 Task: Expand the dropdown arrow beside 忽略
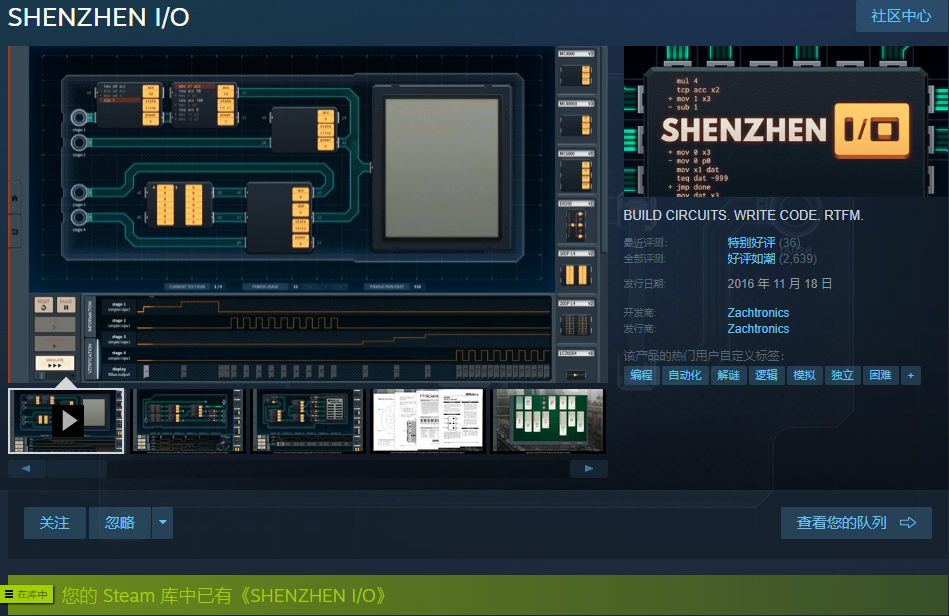click(x=162, y=523)
